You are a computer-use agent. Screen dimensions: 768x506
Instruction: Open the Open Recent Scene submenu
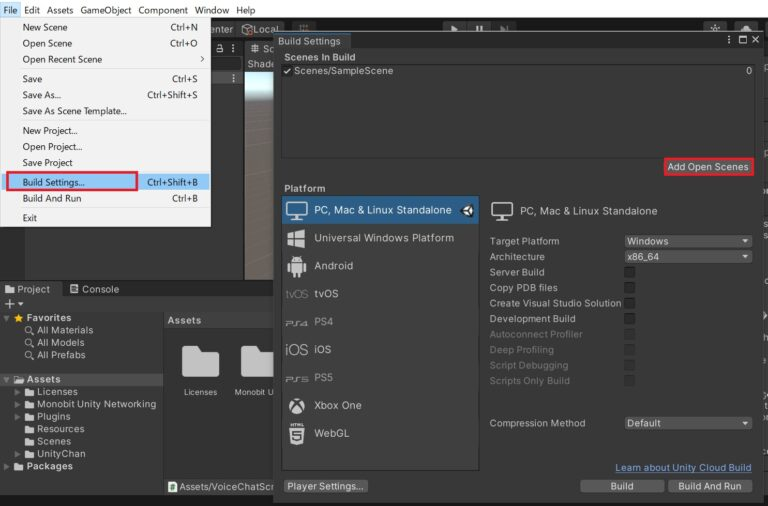click(x=106, y=59)
